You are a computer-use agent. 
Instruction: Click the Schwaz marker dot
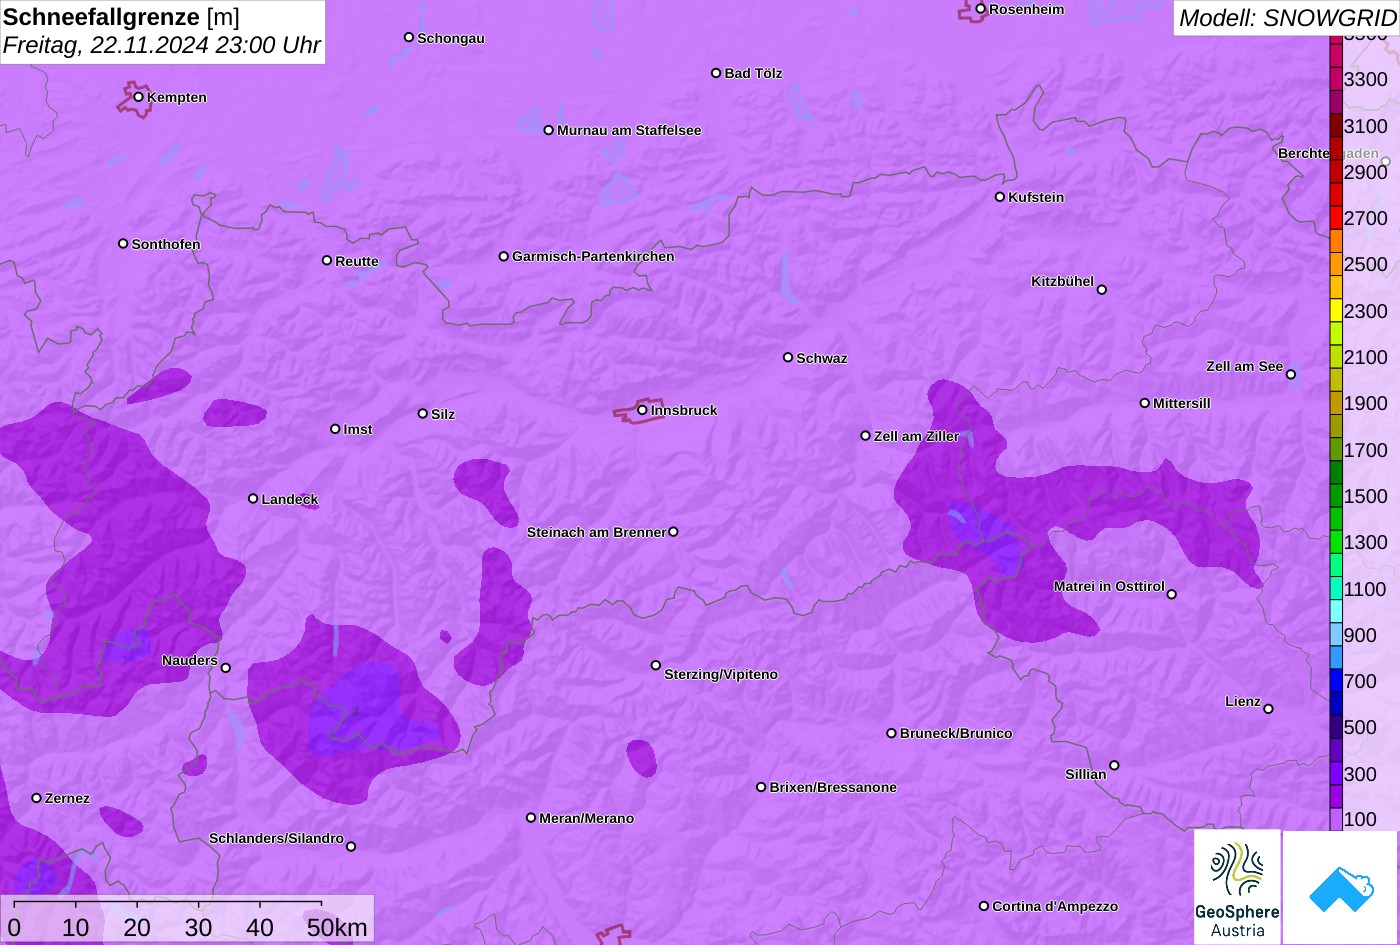(788, 357)
